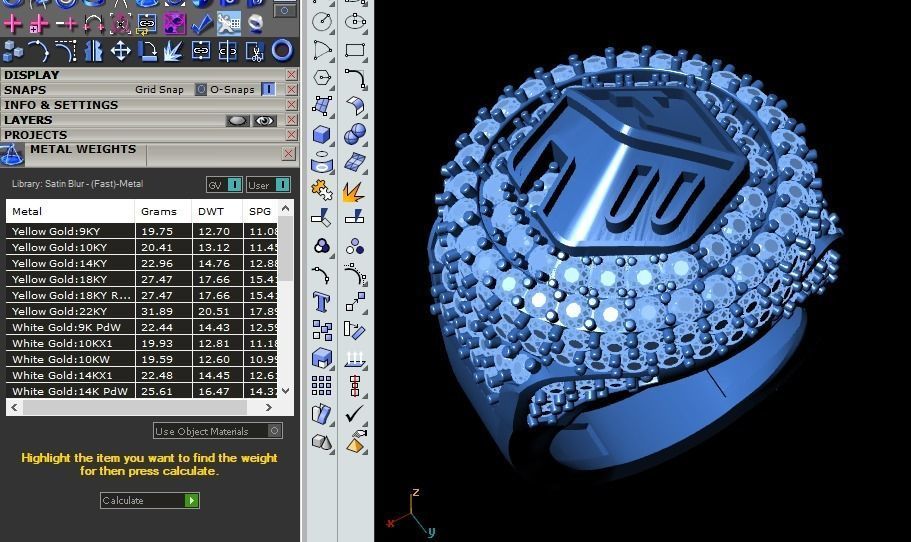Screen dimensions: 911x542
Task: Click the black checkmark icon in vertical toolbar
Action: click(x=354, y=414)
